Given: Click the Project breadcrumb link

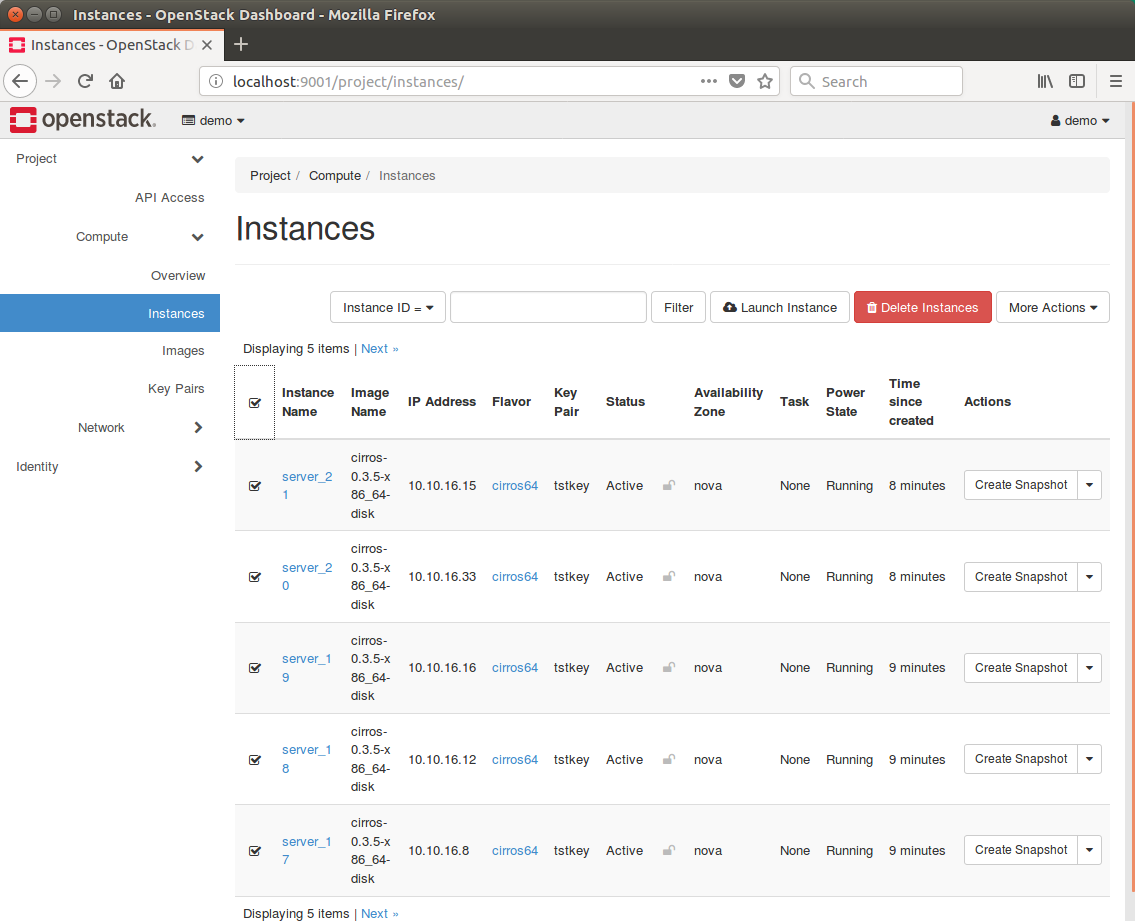Looking at the screenshot, I should pos(270,176).
